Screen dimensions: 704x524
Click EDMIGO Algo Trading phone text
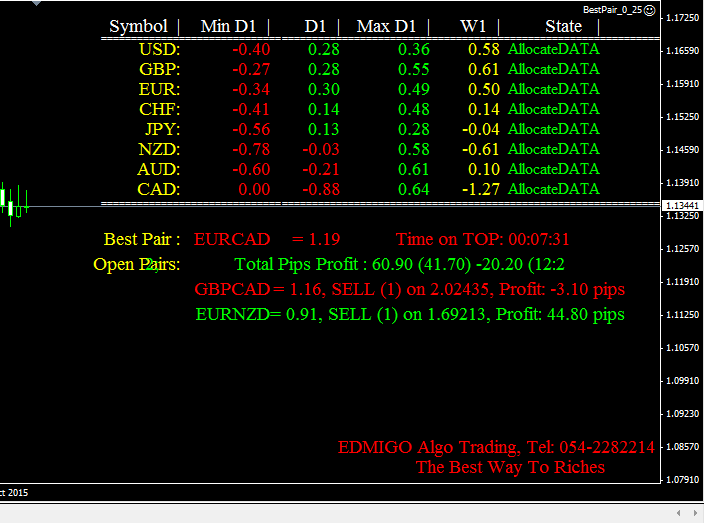(496, 448)
